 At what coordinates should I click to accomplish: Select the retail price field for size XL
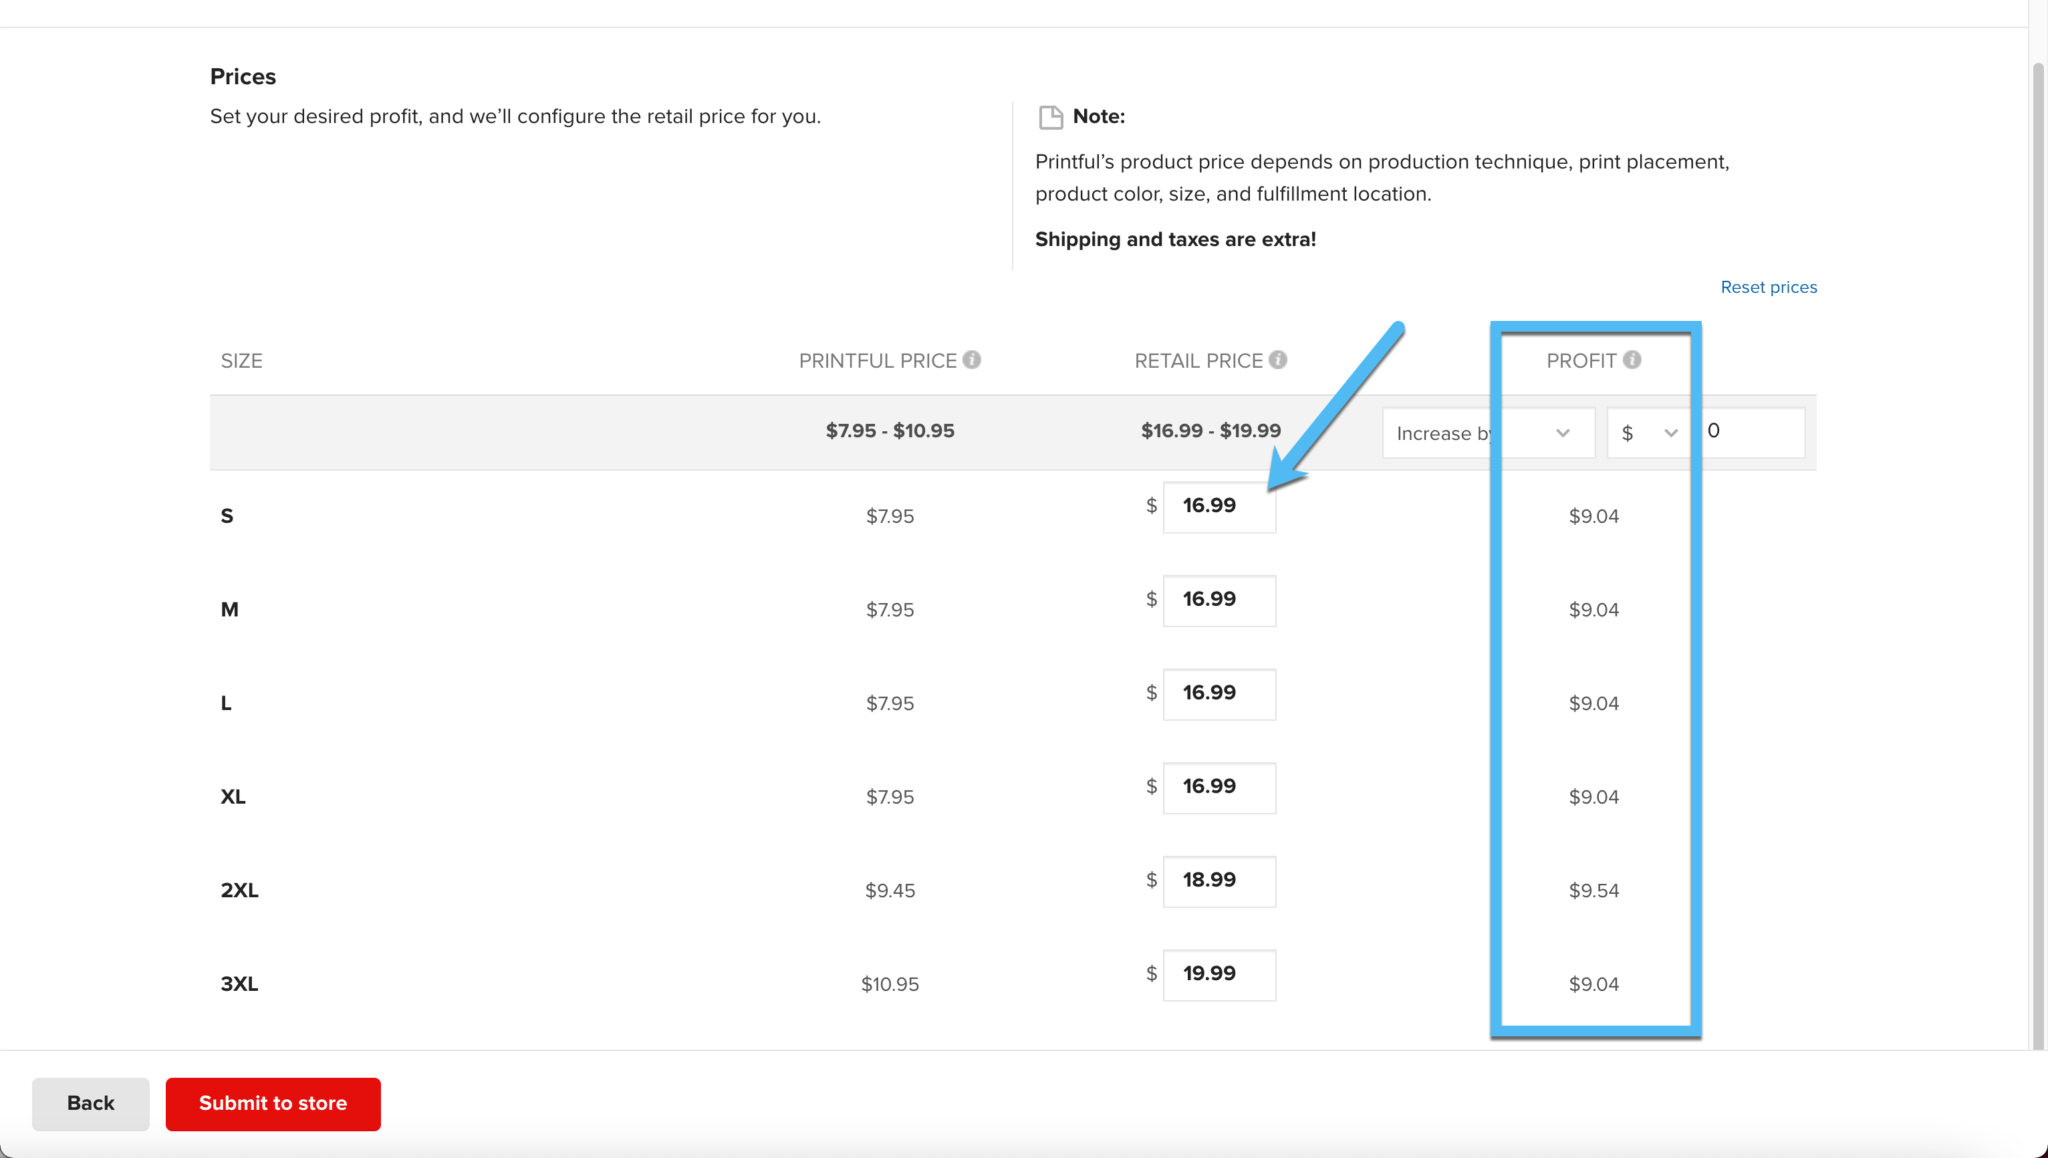(1218, 787)
